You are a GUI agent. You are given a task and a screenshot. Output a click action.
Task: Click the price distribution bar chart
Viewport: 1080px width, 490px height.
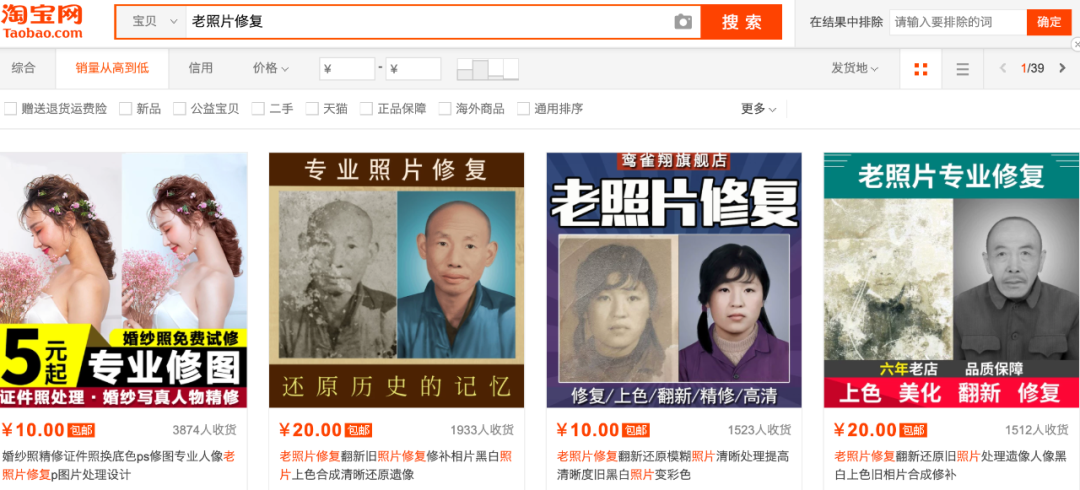(488, 69)
